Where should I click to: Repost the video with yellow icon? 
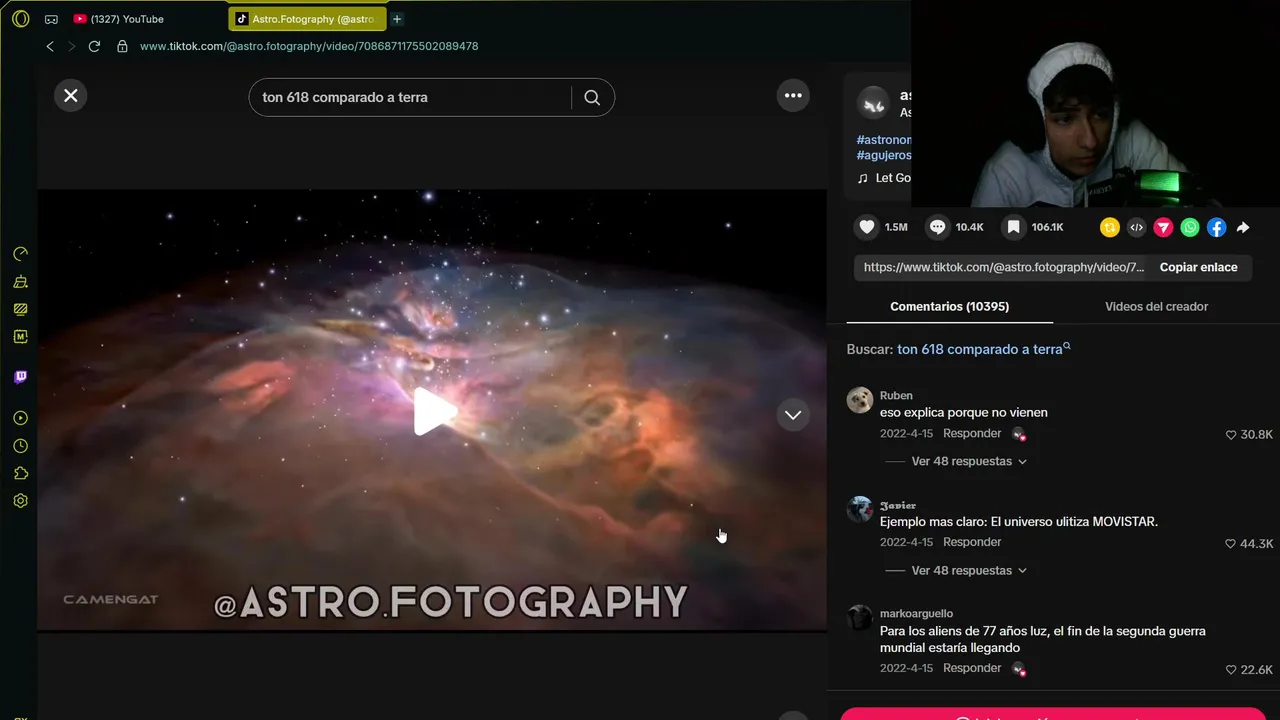pyautogui.click(x=1109, y=228)
